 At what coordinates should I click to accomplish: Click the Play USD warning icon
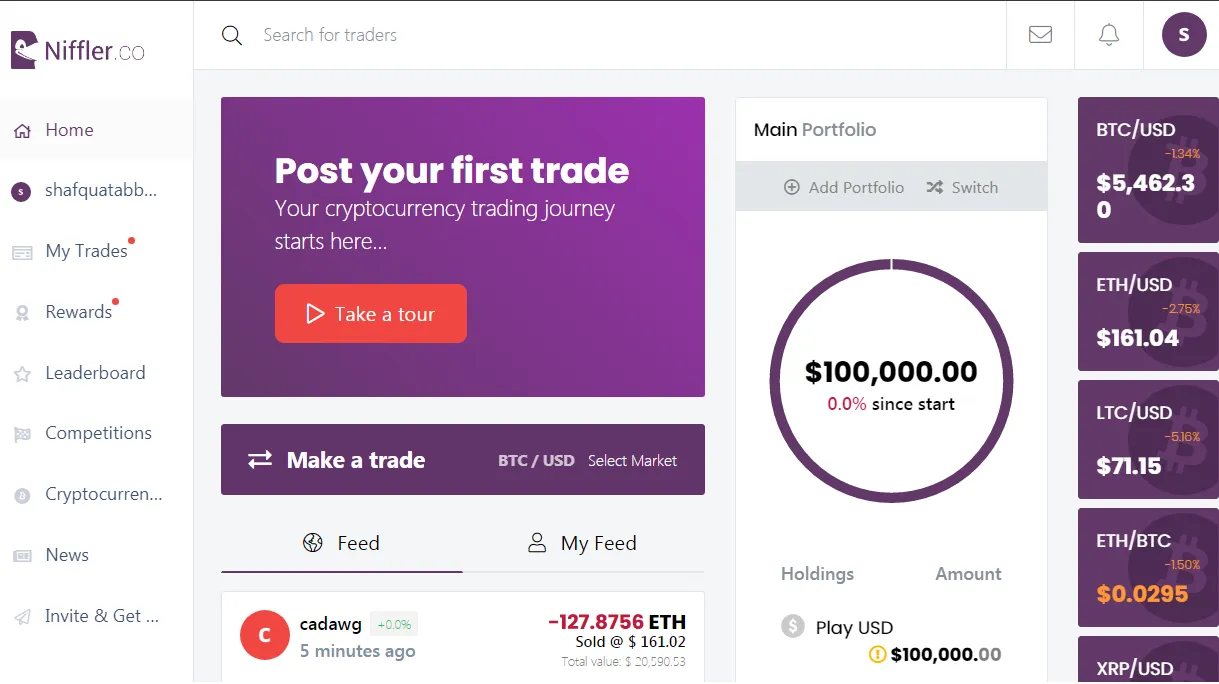coord(878,655)
